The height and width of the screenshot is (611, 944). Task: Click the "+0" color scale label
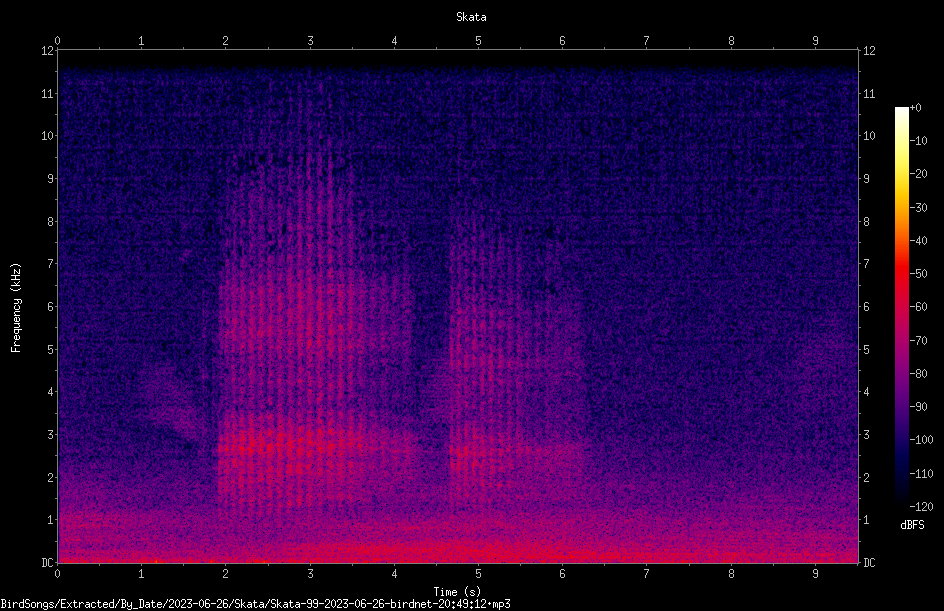click(915, 108)
